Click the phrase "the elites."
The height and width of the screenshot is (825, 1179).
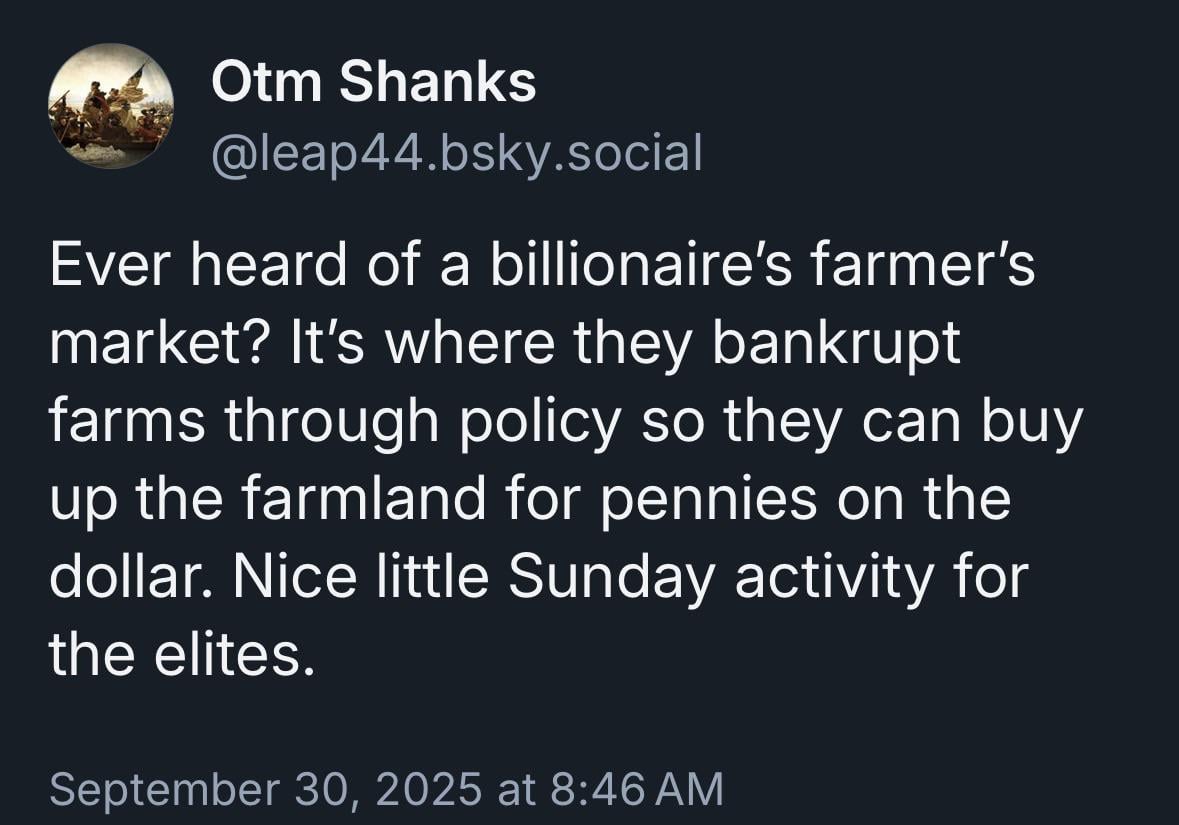click(x=181, y=654)
